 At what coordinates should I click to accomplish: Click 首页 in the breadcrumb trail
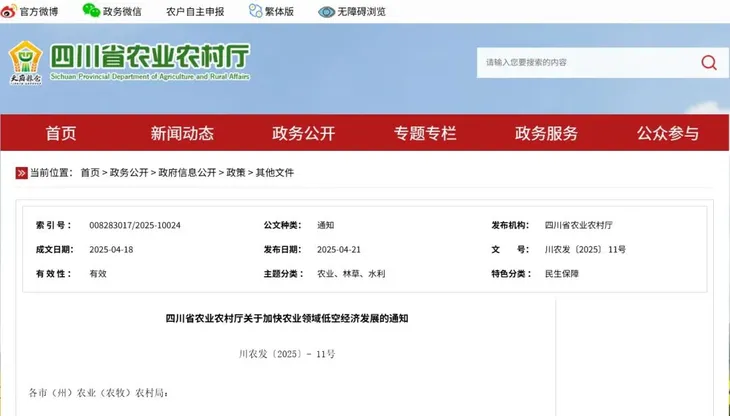point(90,172)
